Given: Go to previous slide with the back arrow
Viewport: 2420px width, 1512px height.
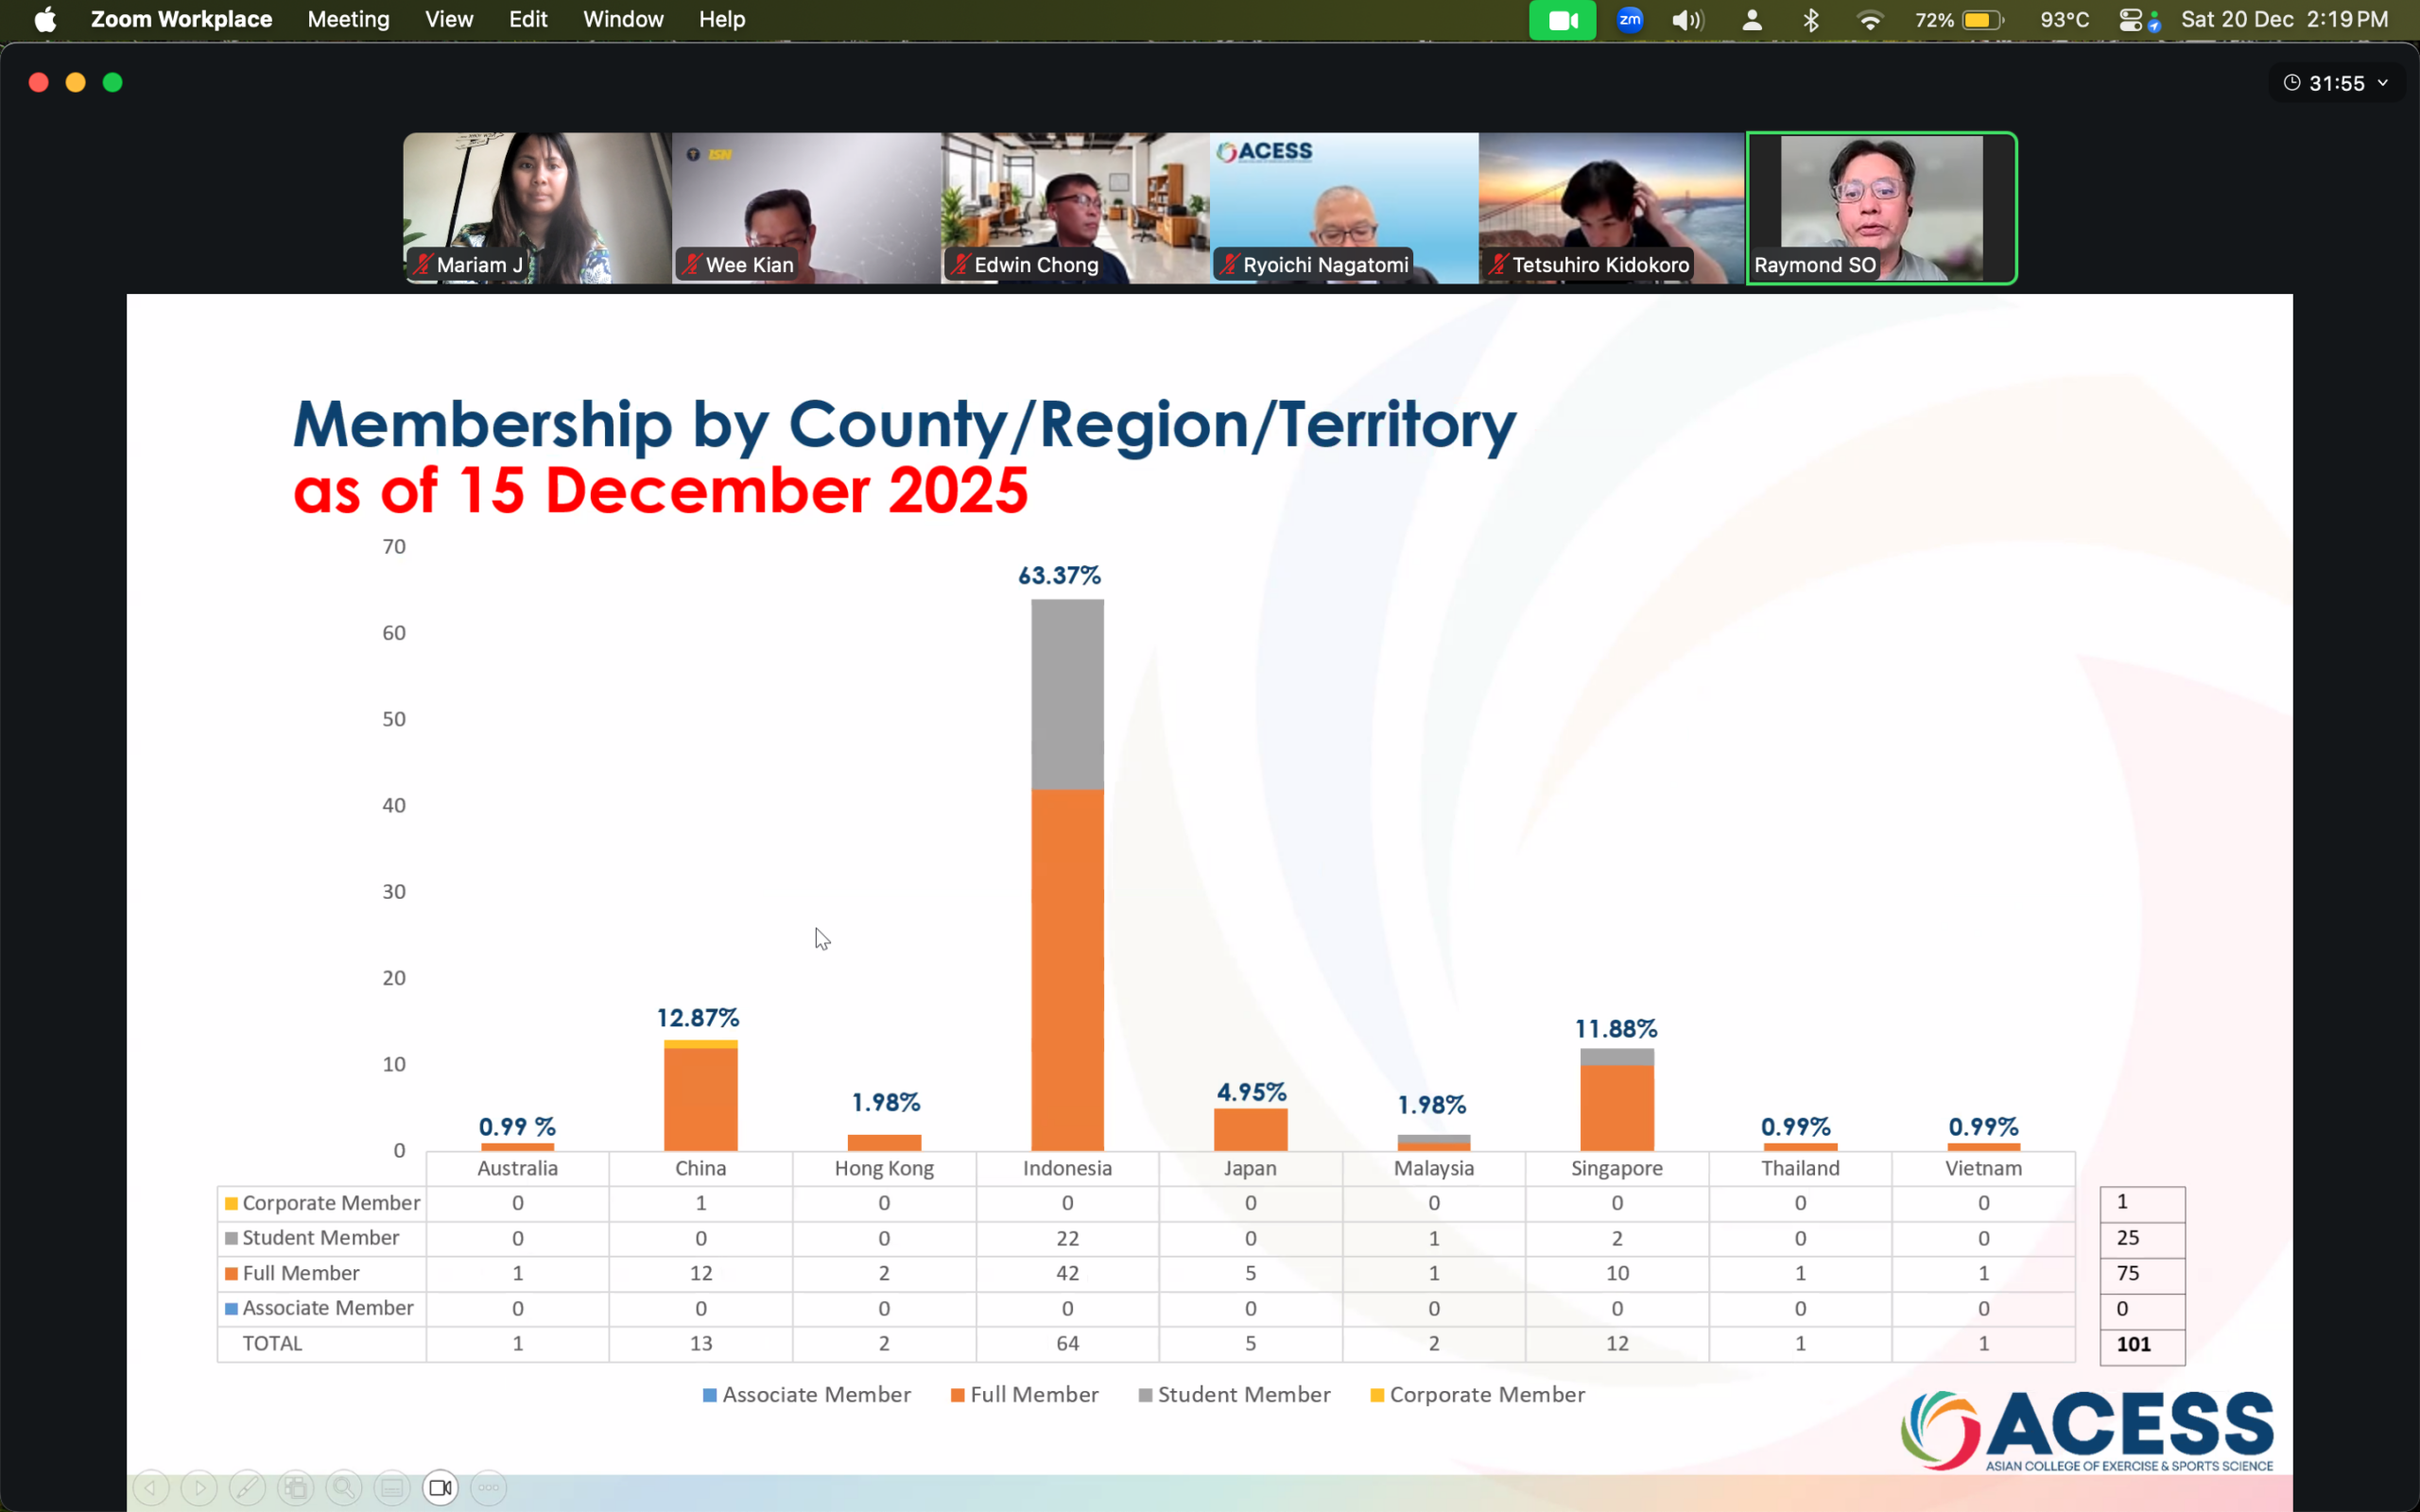Looking at the screenshot, I should click(151, 1488).
